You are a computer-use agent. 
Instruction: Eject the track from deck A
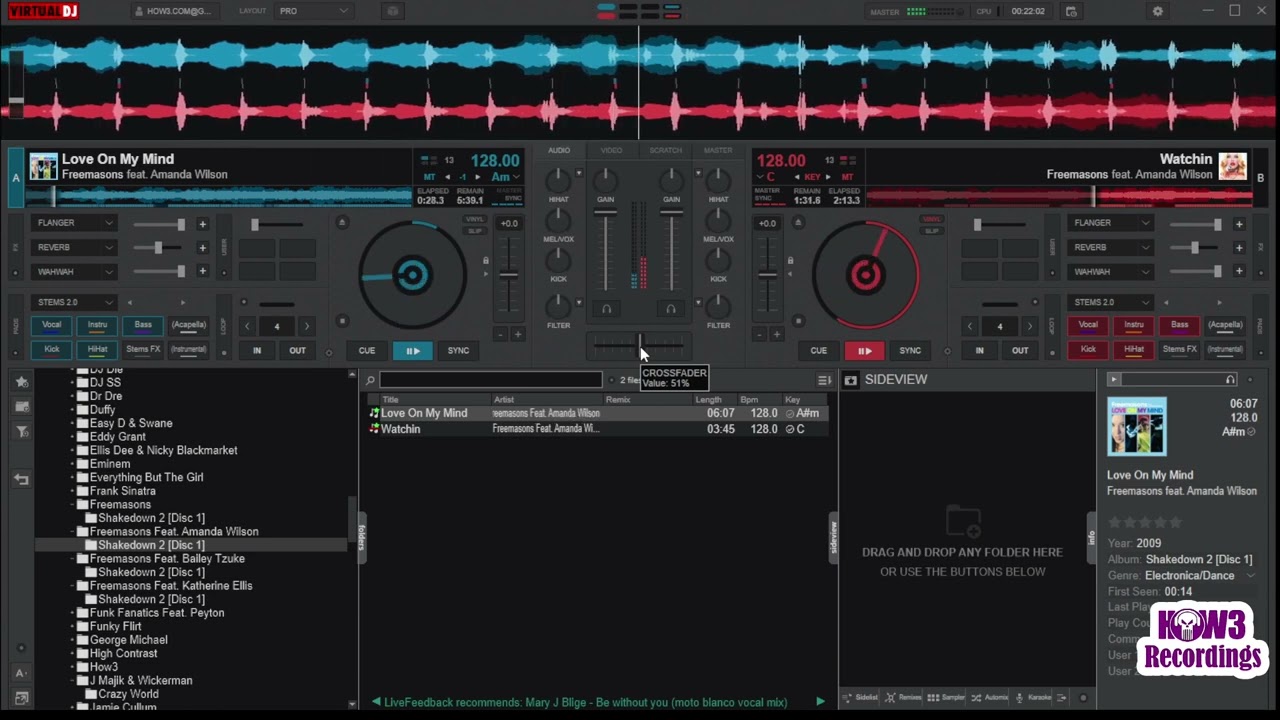click(342, 223)
